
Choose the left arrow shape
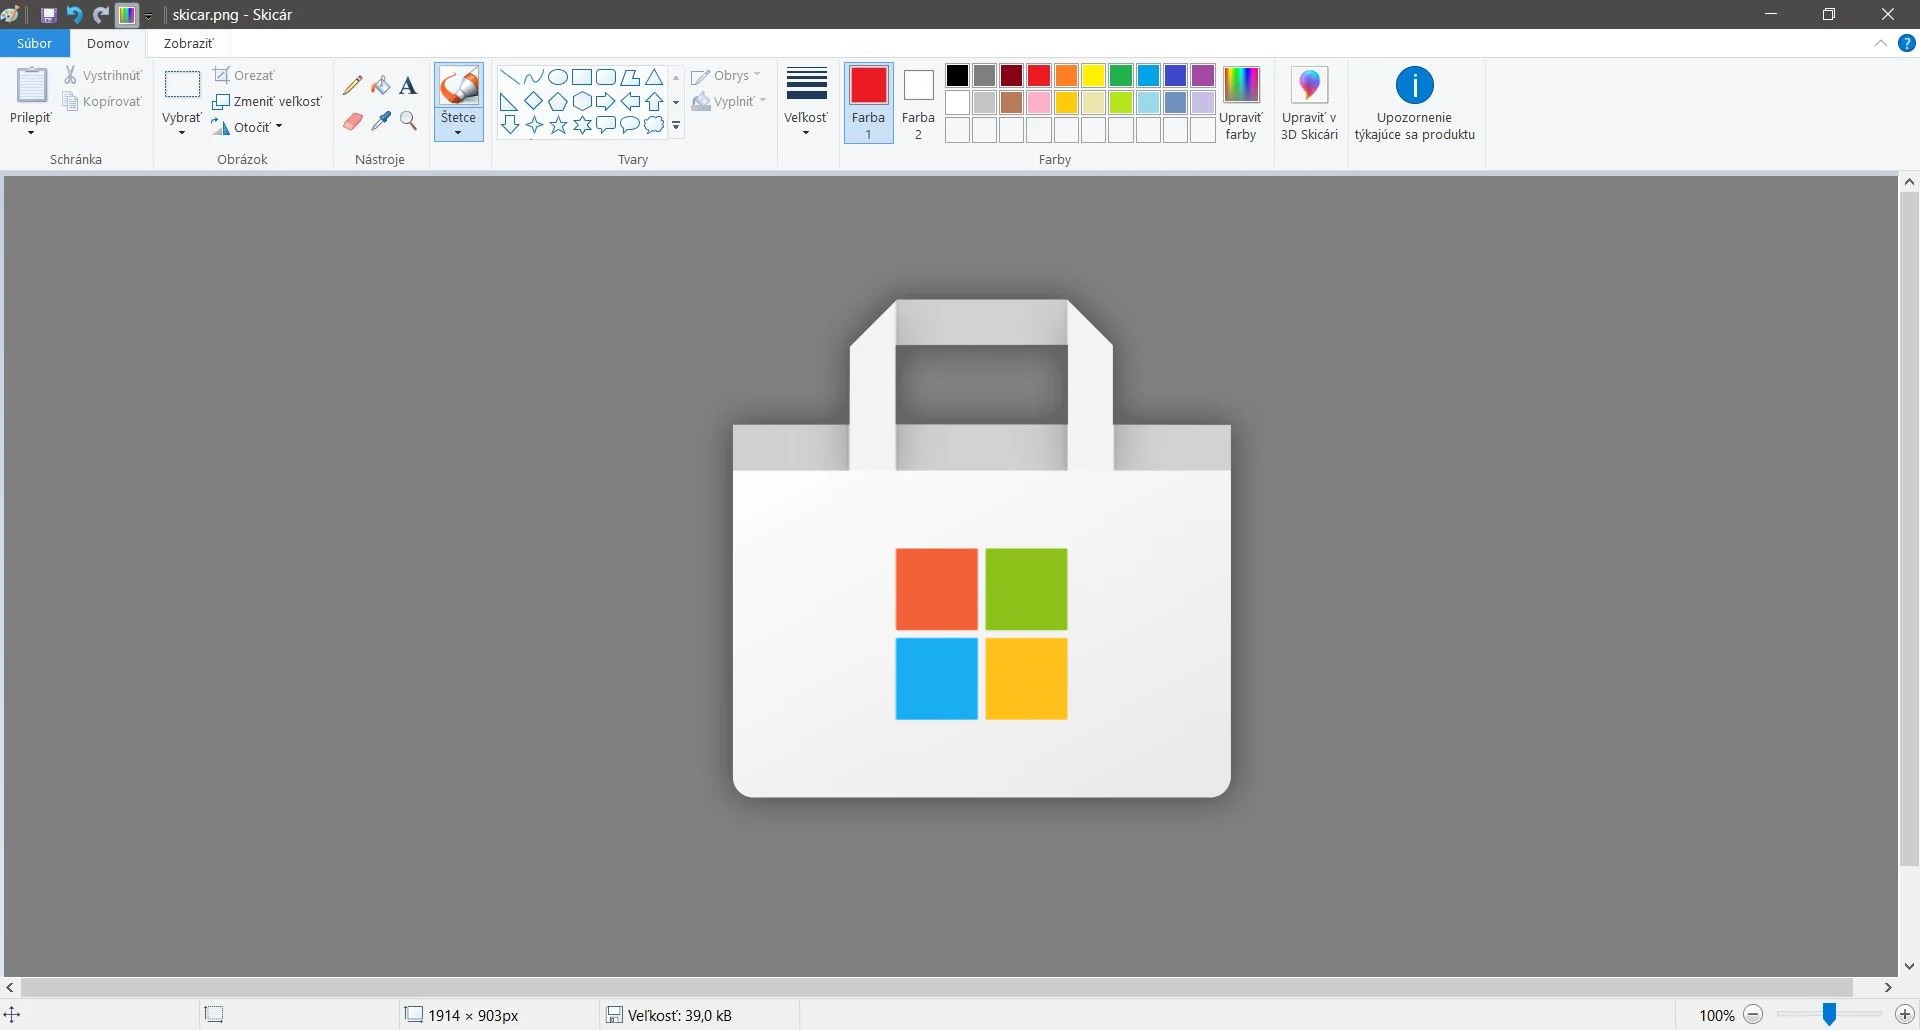coord(629,101)
